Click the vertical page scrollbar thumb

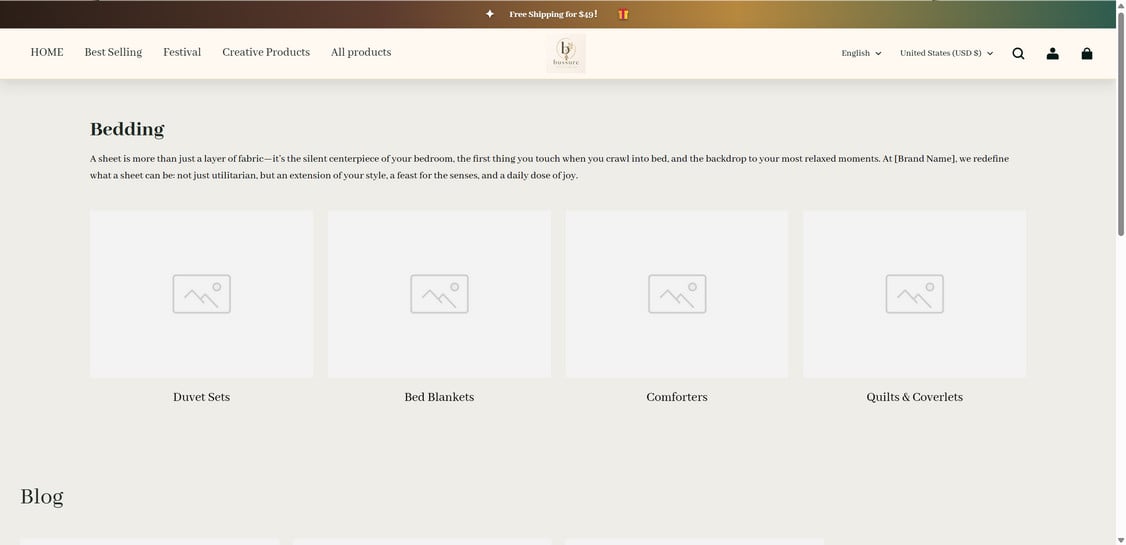coord(1120,122)
